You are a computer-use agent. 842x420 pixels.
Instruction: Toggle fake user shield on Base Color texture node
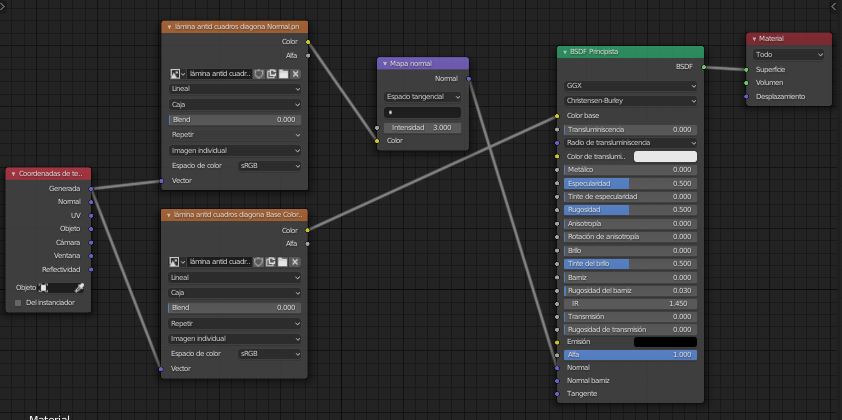tap(259, 262)
